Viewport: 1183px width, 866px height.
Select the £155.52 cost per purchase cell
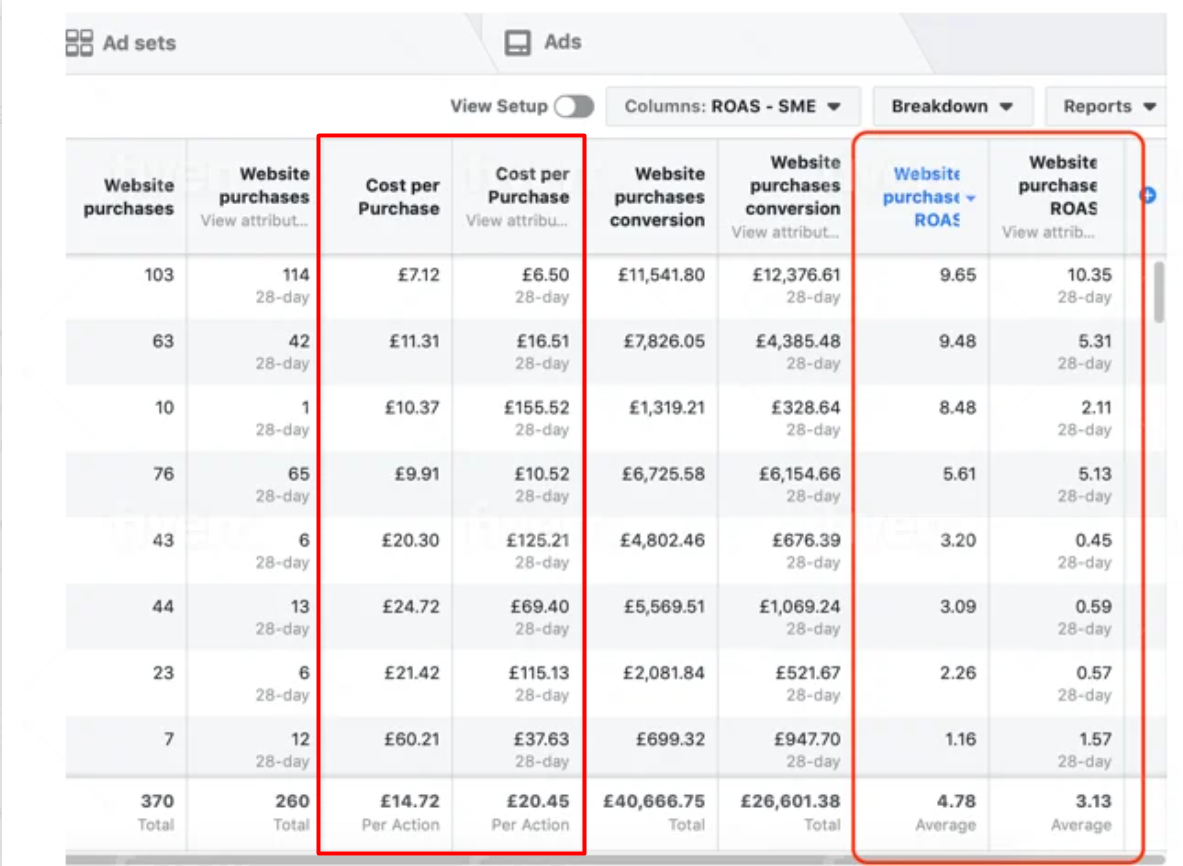[x=542, y=408]
